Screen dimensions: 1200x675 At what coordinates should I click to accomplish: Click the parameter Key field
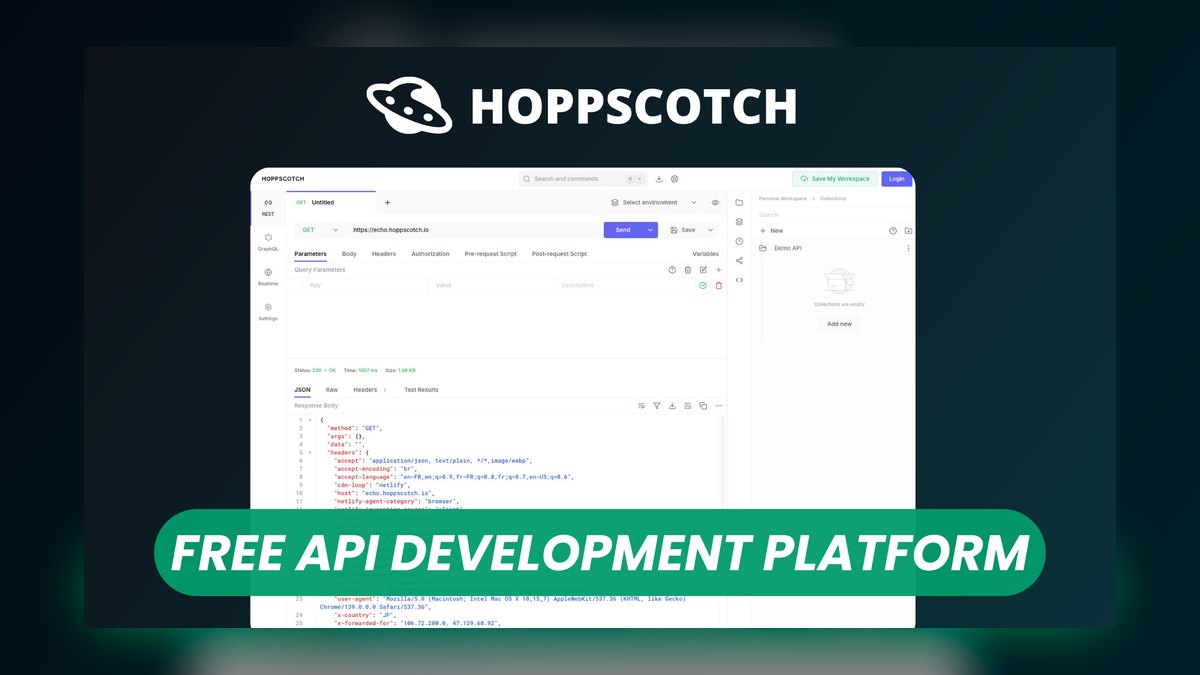coord(366,285)
